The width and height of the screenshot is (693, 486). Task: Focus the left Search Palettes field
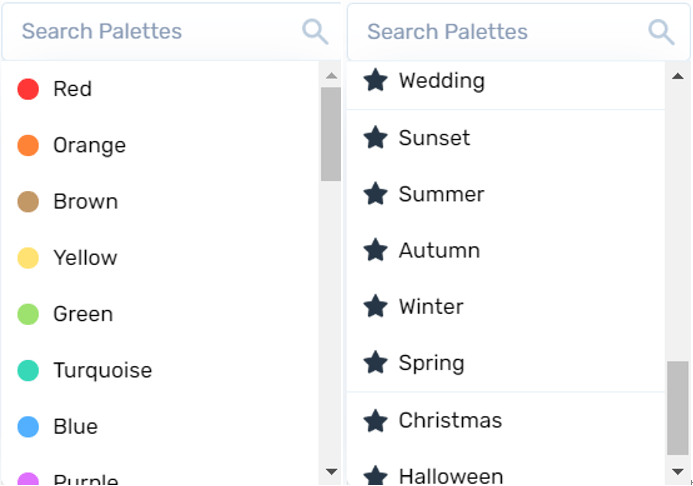point(171,32)
